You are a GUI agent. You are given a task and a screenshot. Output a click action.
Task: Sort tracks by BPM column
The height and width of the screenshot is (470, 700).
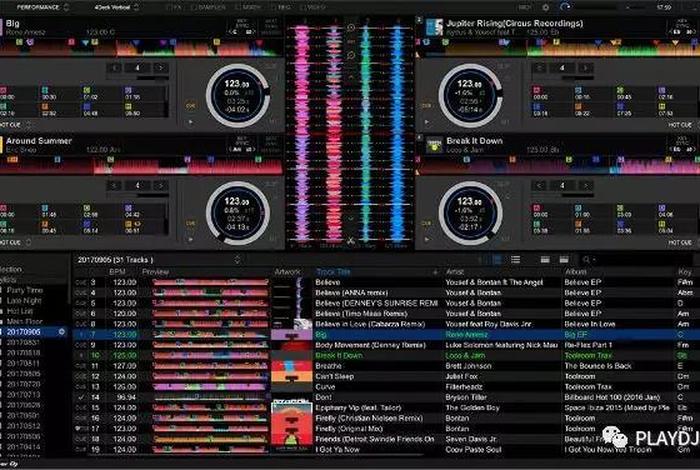[117, 271]
